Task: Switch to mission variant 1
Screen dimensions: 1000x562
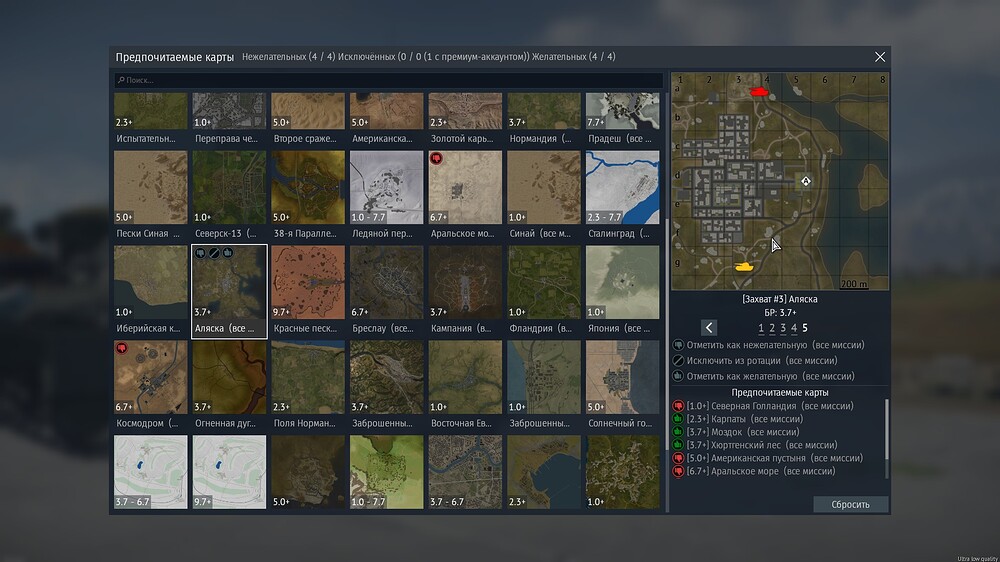Action: pos(761,328)
